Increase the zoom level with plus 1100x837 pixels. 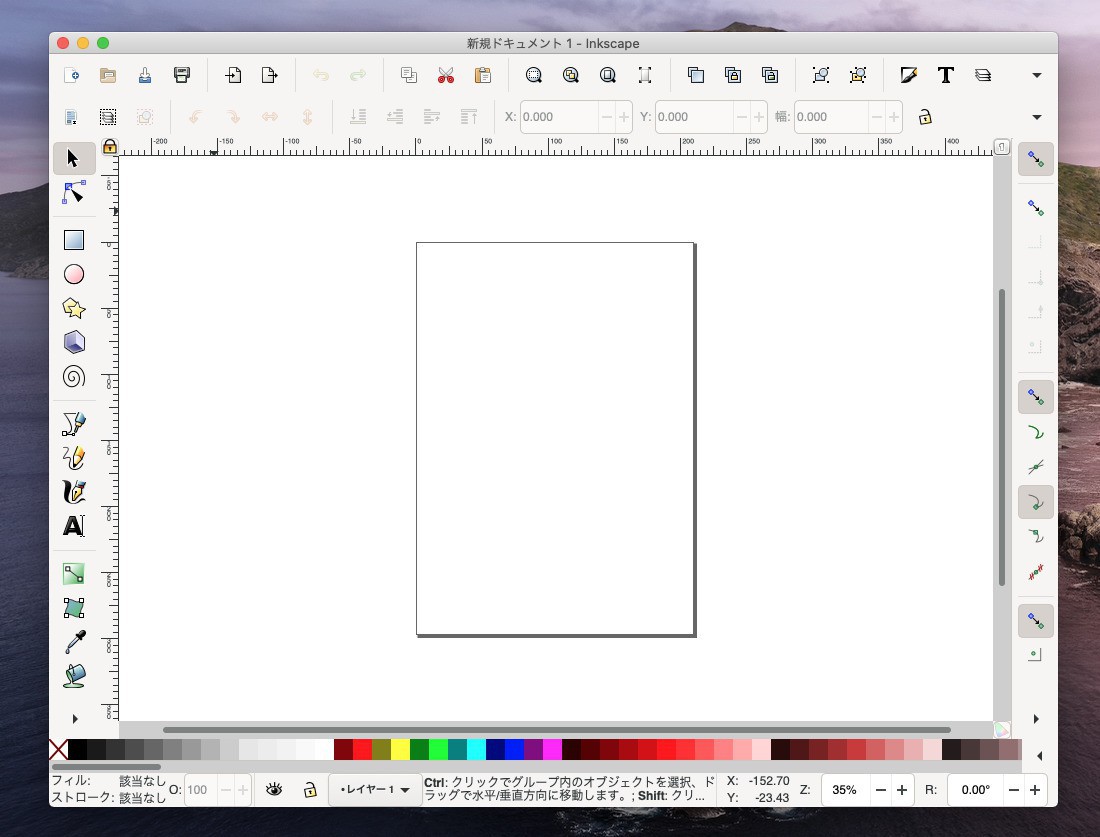[902, 790]
